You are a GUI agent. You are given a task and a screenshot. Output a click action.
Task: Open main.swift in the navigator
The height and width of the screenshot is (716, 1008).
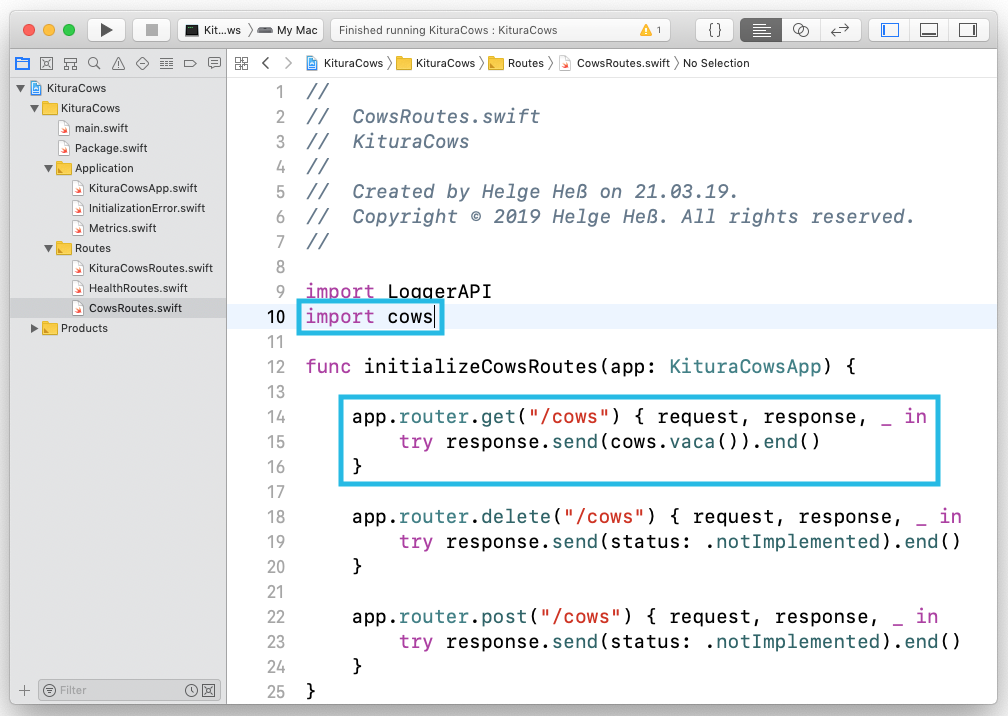tap(93, 128)
